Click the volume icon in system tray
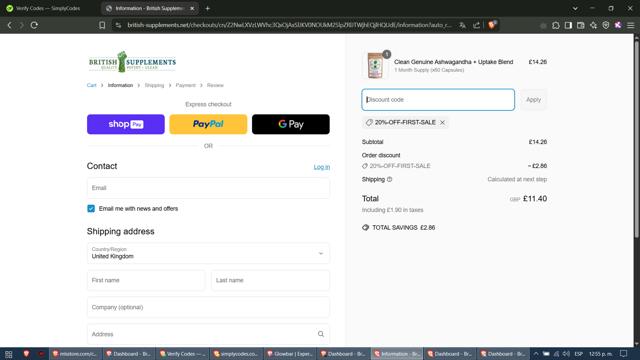The width and height of the screenshot is (640, 360). [566, 354]
